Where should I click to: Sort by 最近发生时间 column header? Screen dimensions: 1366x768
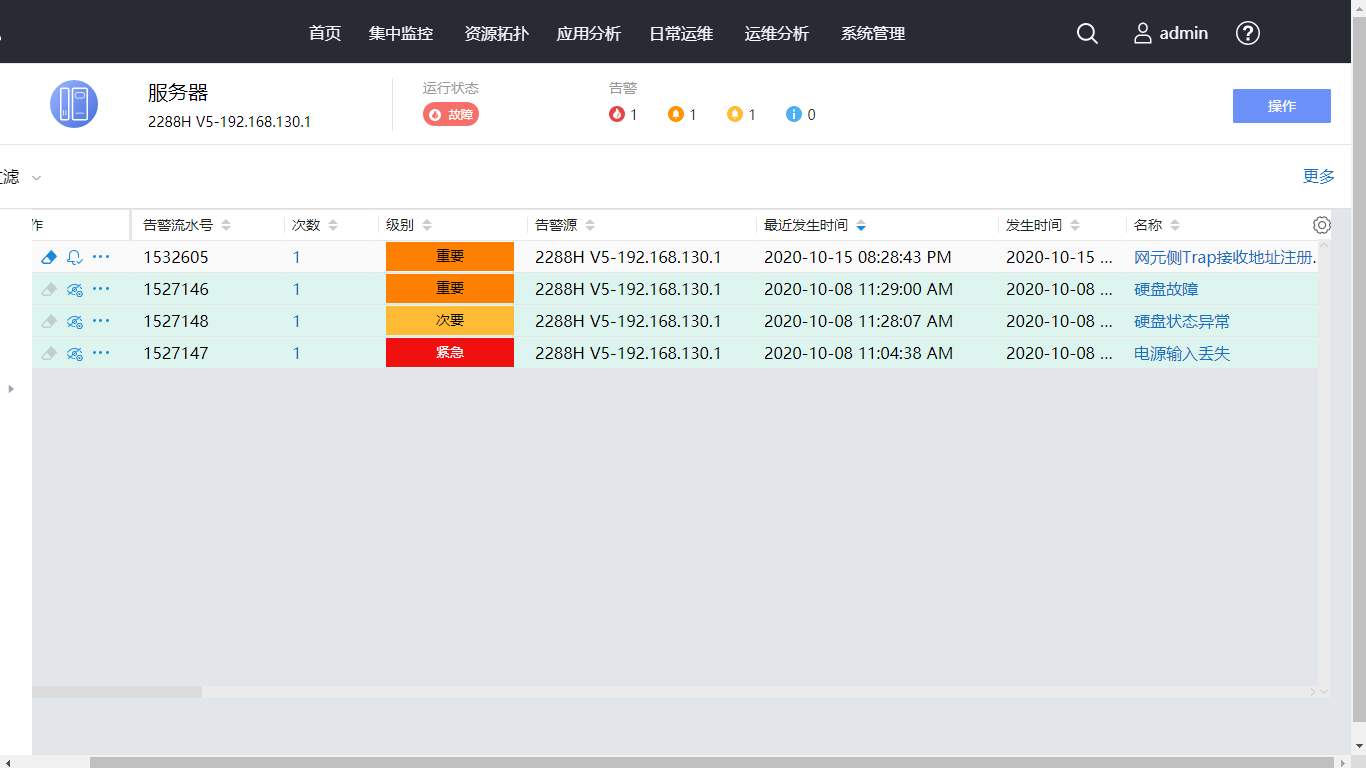coord(806,225)
